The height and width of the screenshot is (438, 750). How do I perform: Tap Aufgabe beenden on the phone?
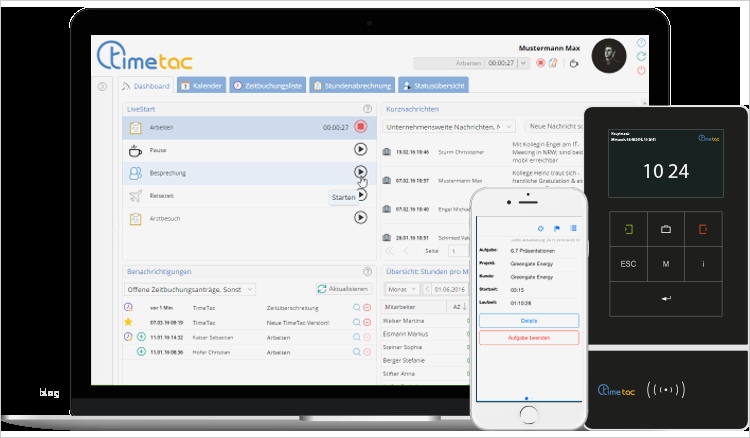click(x=529, y=338)
